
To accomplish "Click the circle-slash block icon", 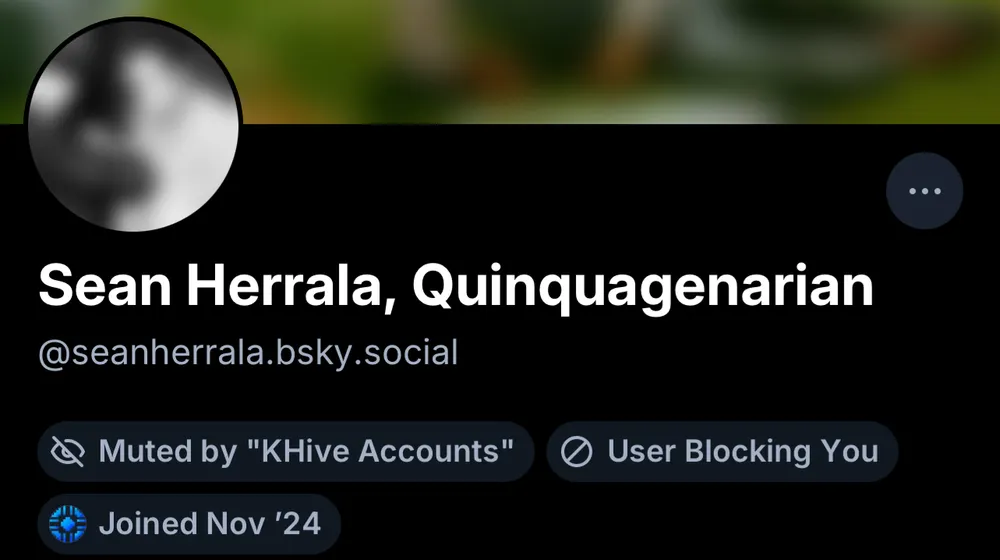I will 577,452.
